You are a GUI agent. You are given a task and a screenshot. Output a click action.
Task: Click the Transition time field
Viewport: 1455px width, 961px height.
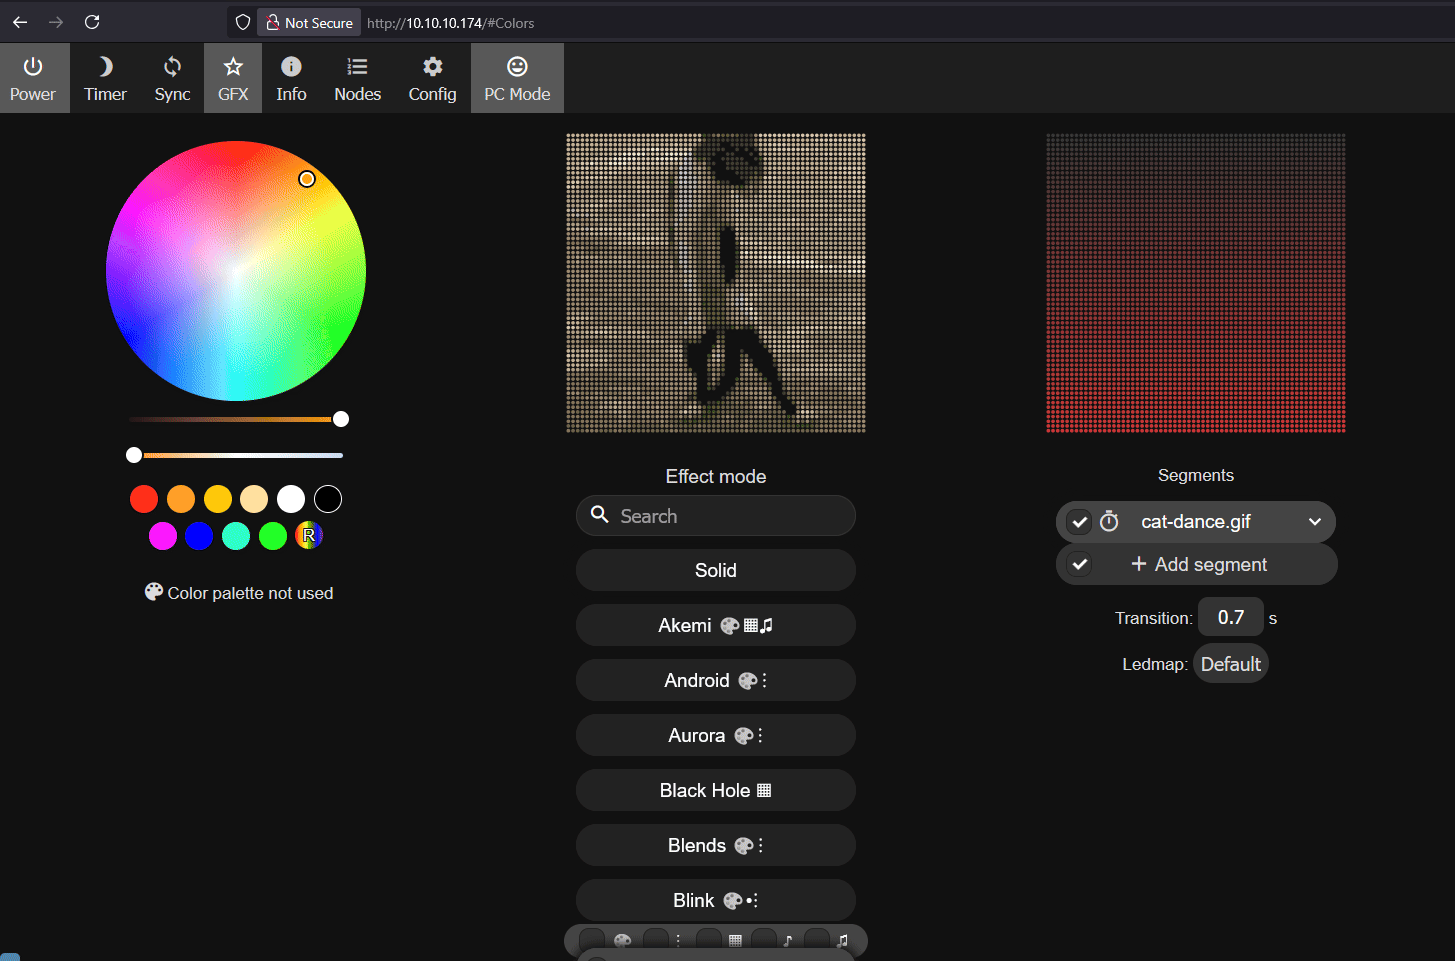[1230, 618]
